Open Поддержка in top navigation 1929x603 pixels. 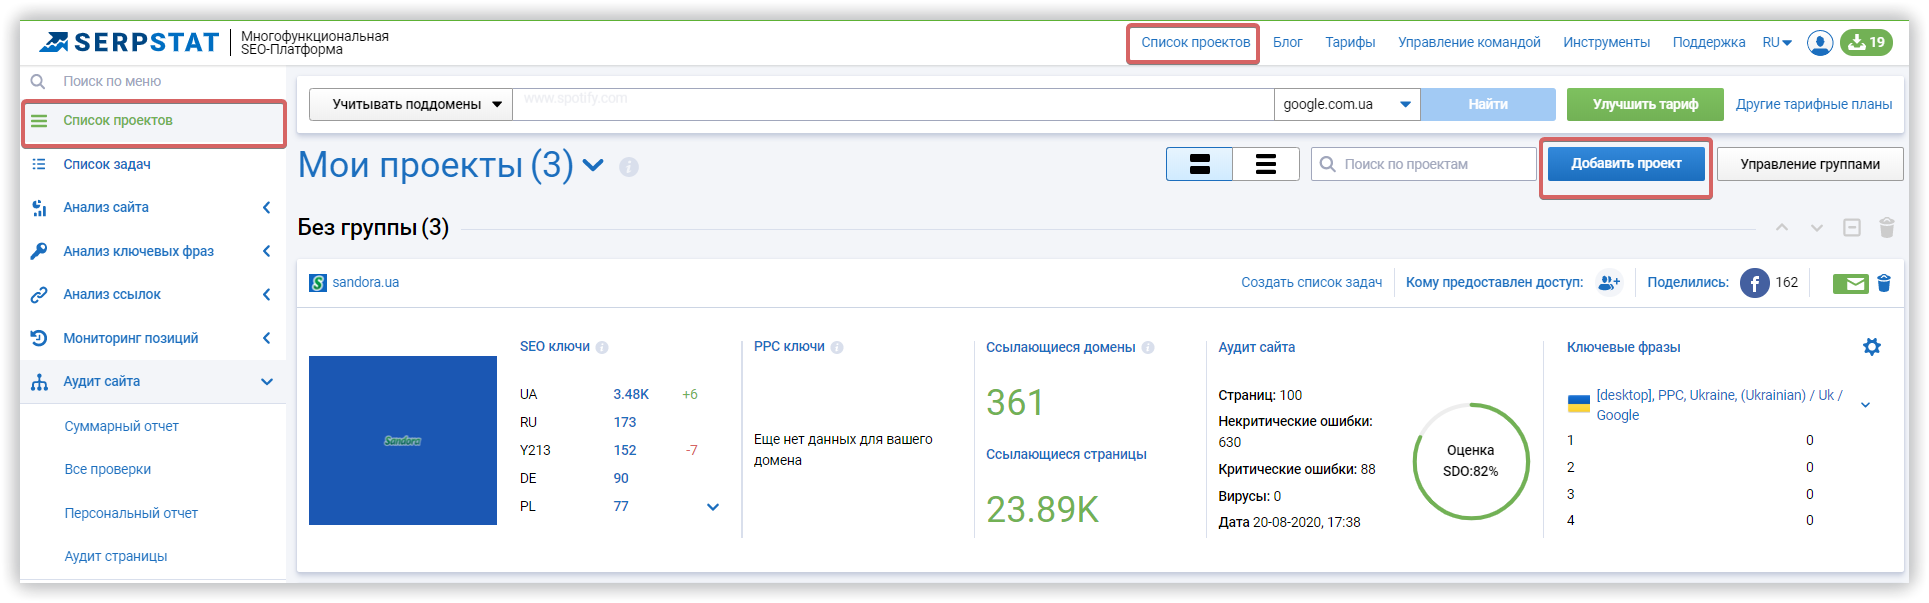(1708, 42)
